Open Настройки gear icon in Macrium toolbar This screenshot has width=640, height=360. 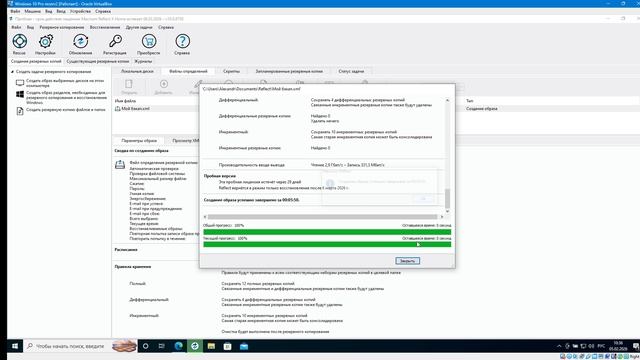click(x=45, y=42)
